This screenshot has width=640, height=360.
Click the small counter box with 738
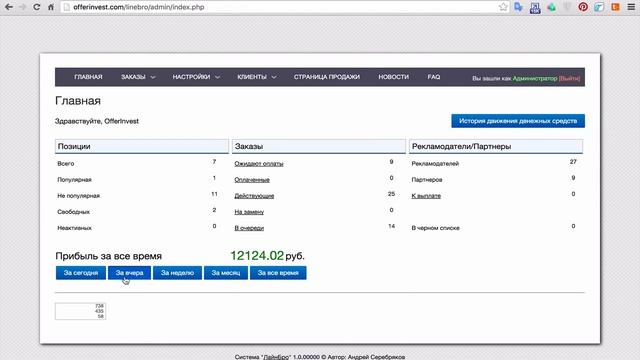point(80,311)
